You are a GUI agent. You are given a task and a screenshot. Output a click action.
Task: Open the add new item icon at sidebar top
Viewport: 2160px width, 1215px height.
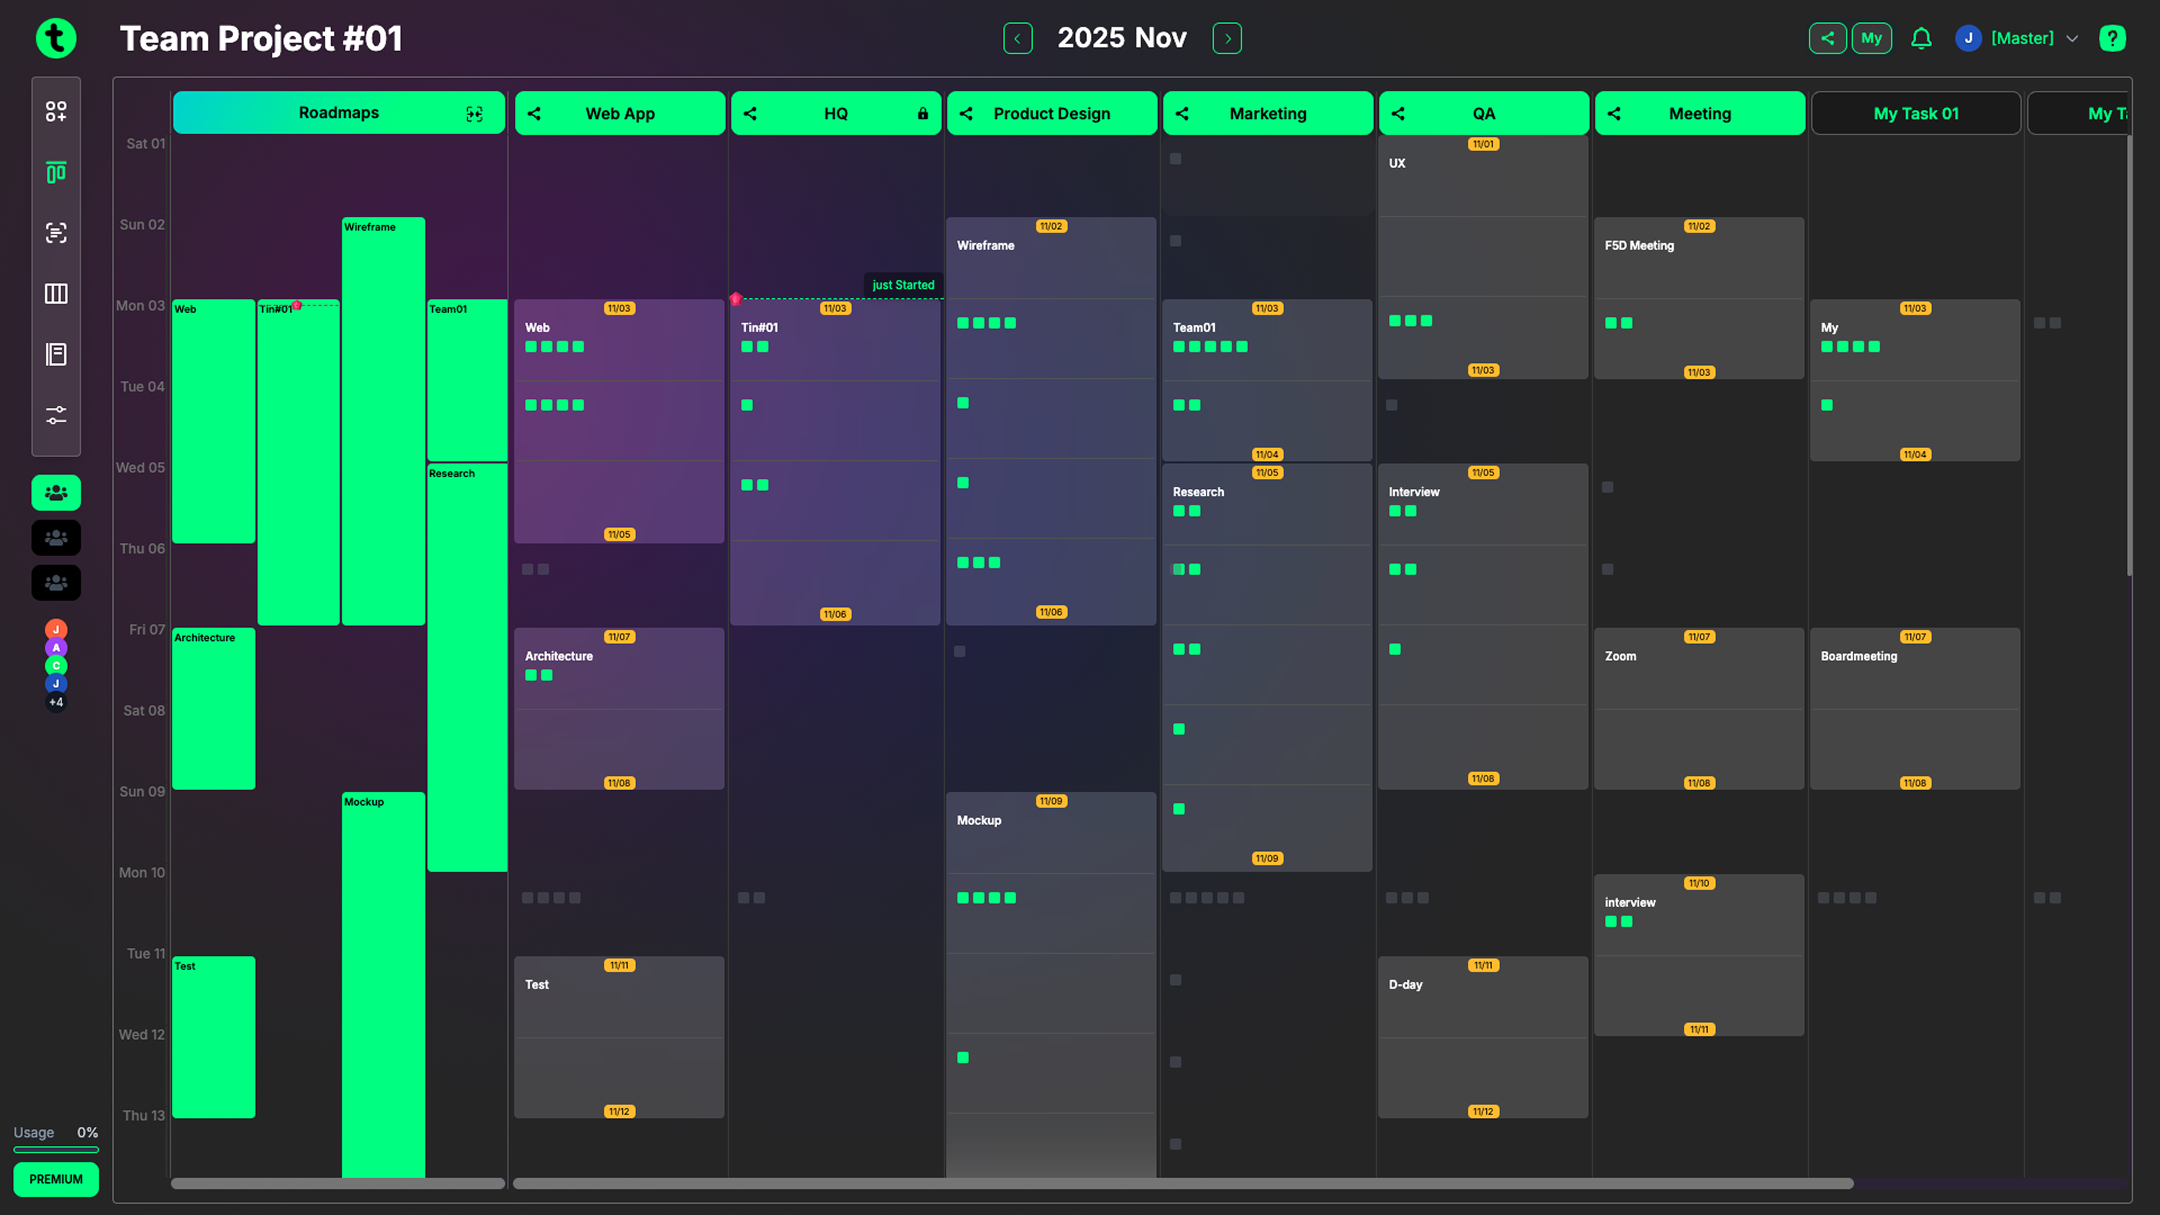point(56,112)
